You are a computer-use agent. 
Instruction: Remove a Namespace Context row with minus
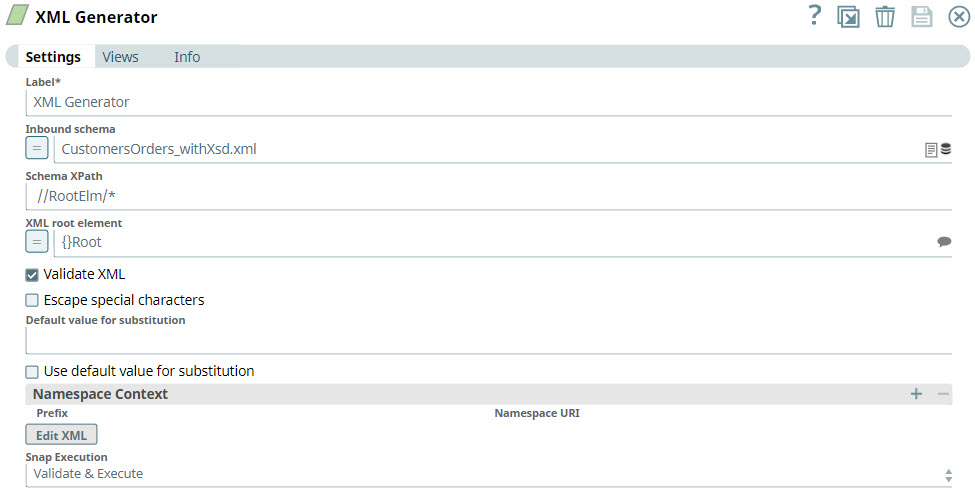coord(943,394)
